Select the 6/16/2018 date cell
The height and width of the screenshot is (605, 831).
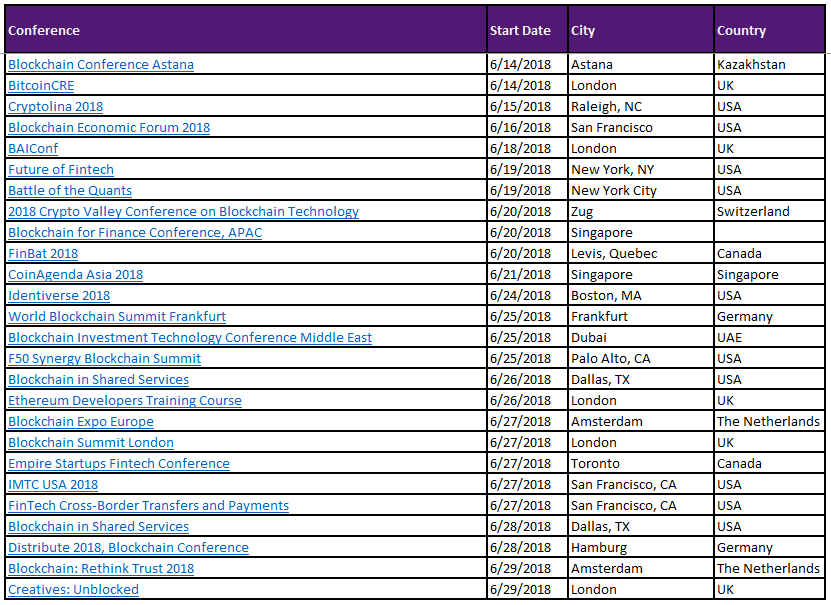(527, 128)
